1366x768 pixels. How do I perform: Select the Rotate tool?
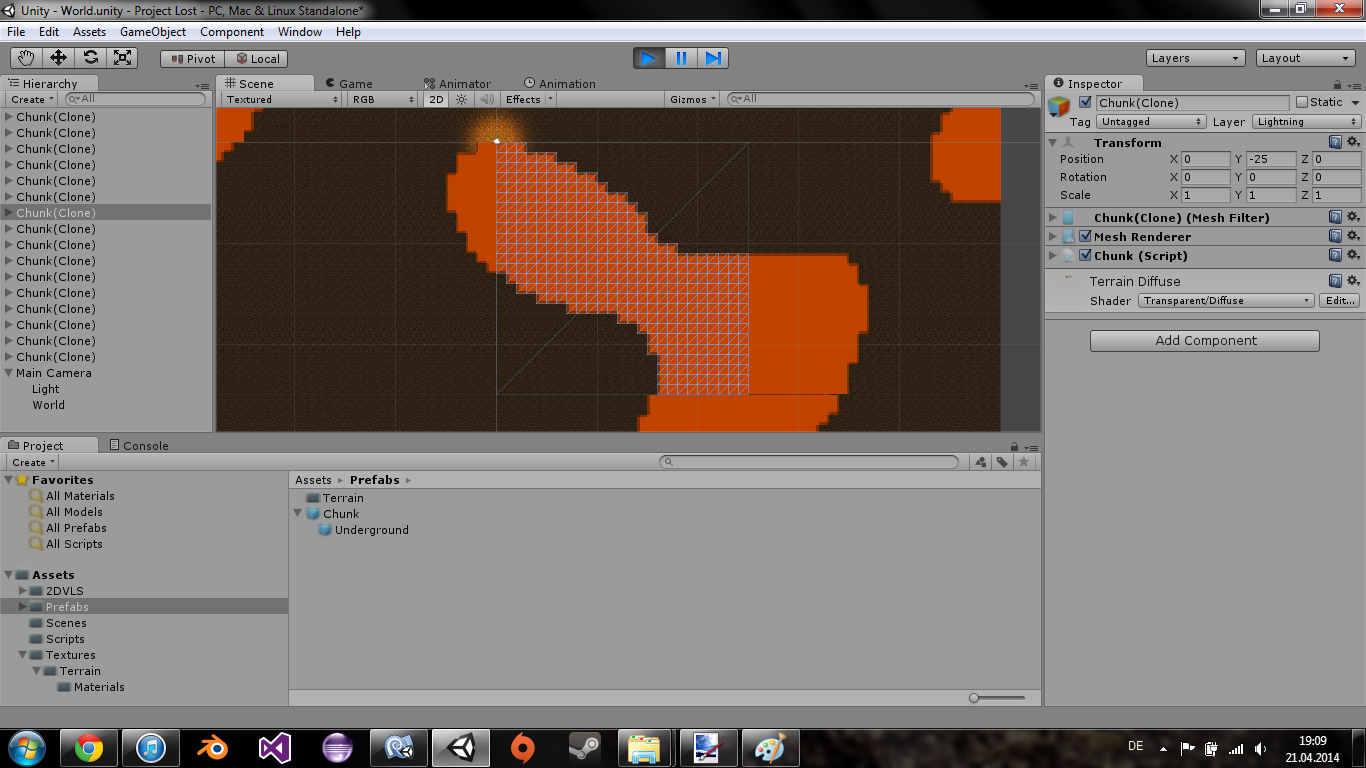90,58
